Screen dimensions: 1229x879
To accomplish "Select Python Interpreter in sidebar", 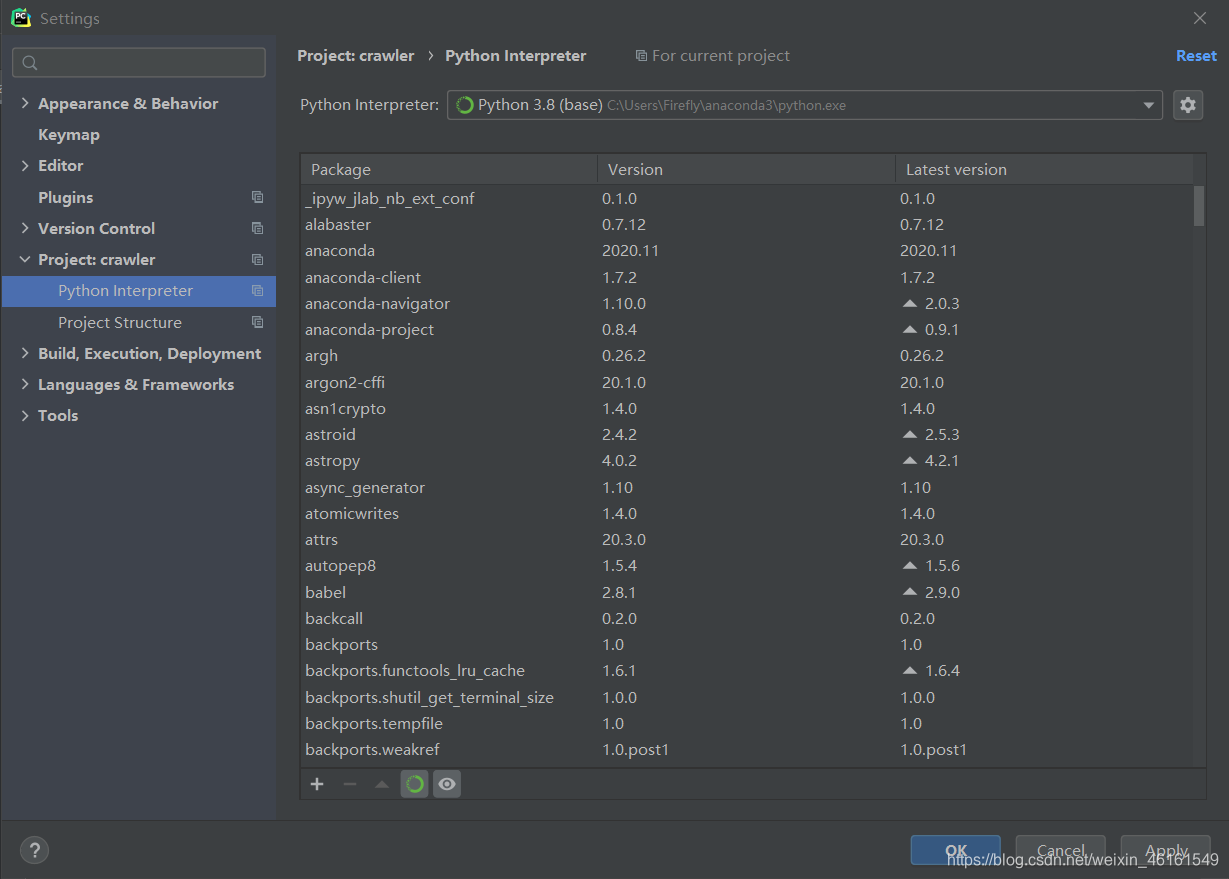I will click(138, 291).
